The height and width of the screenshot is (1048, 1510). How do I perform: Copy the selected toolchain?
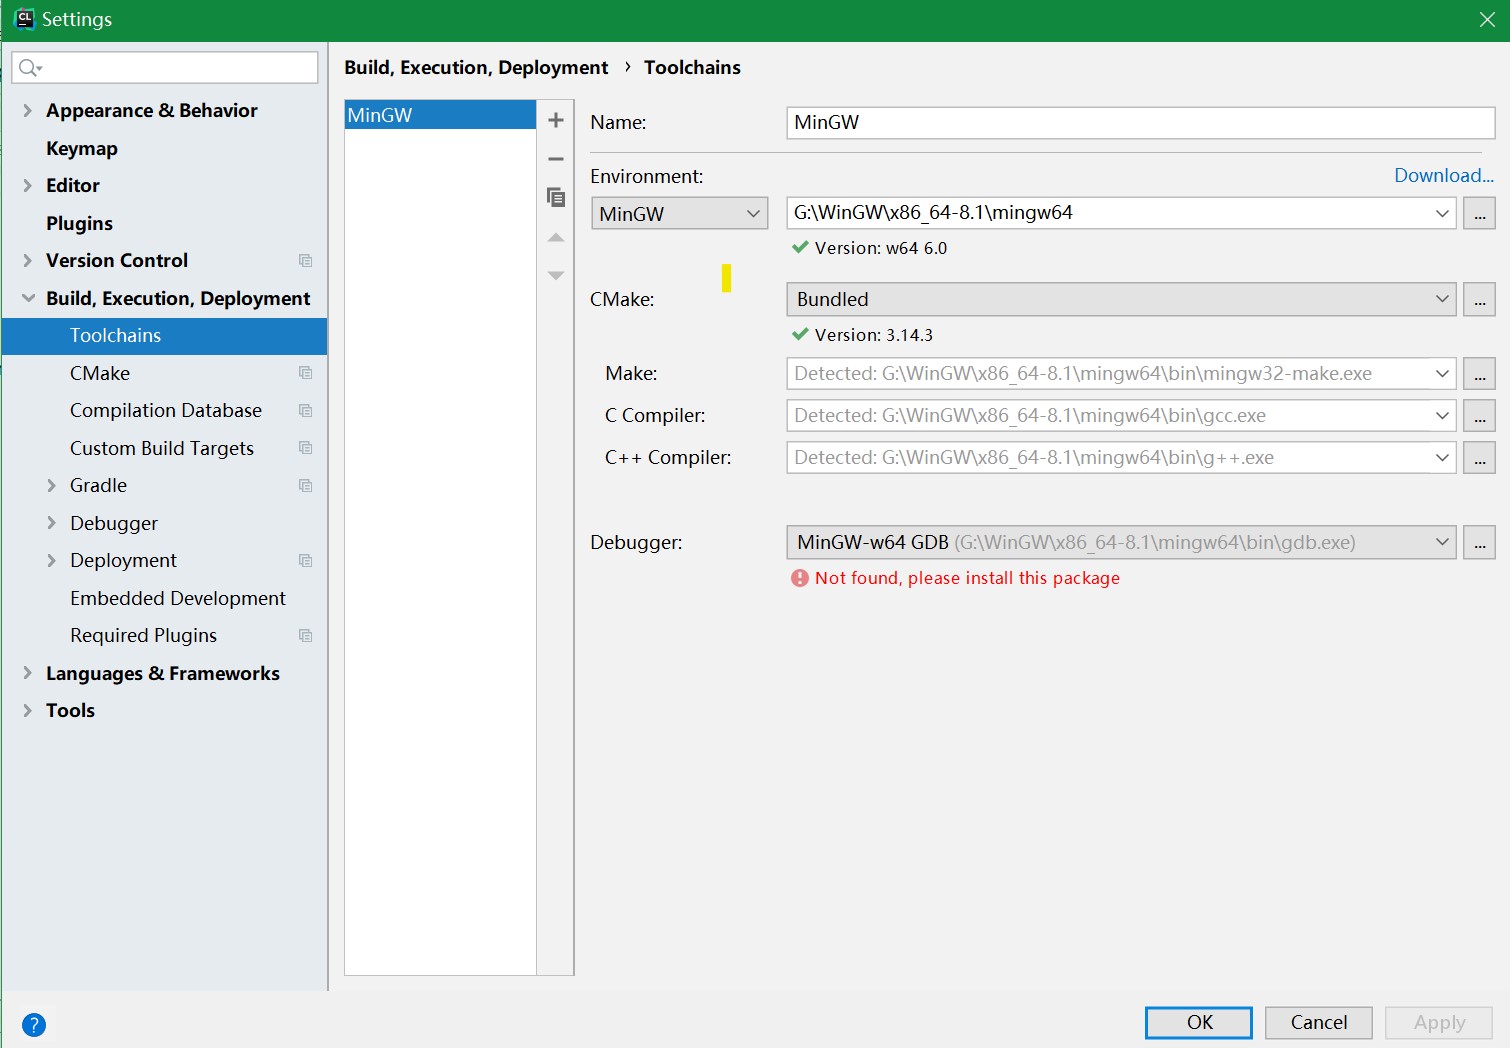[x=556, y=197]
